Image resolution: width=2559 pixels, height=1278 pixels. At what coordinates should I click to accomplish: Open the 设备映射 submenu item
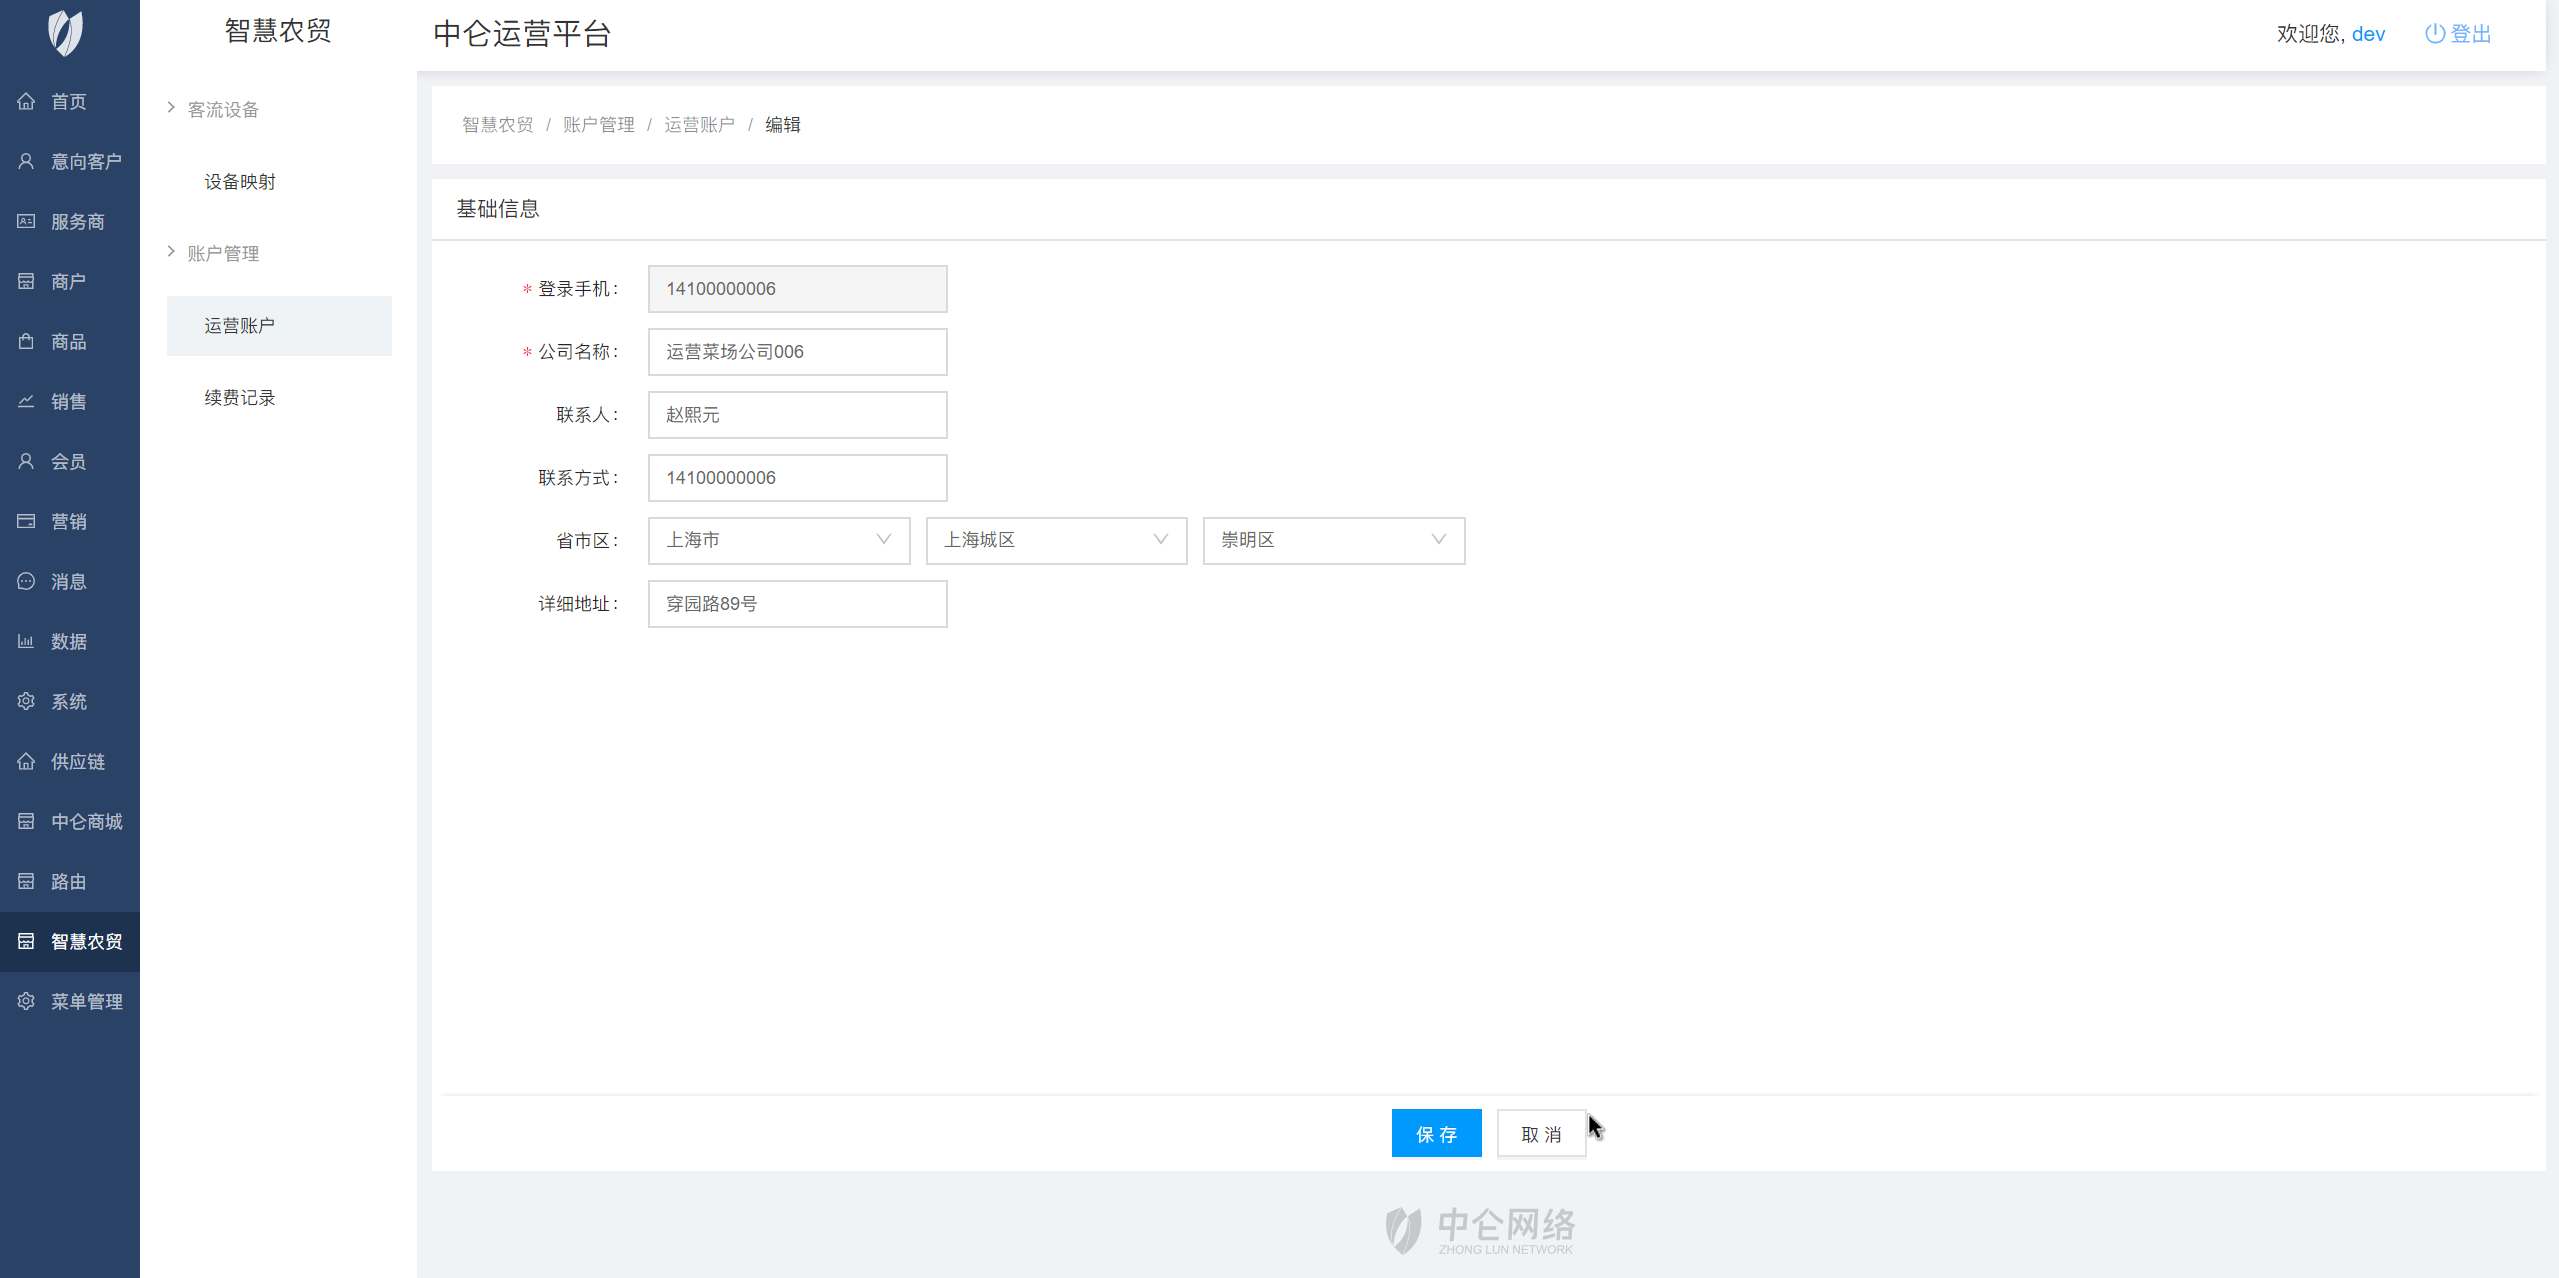click(x=240, y=181)
